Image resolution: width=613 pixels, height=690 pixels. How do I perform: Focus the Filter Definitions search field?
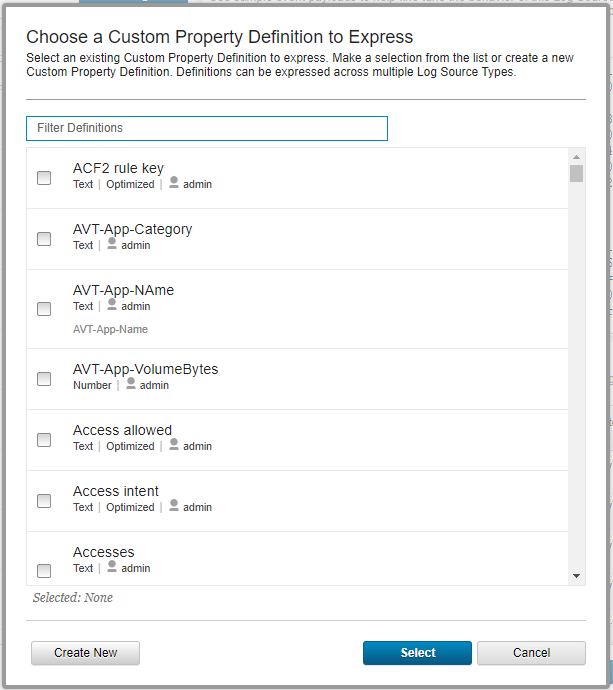coord(206,128)
